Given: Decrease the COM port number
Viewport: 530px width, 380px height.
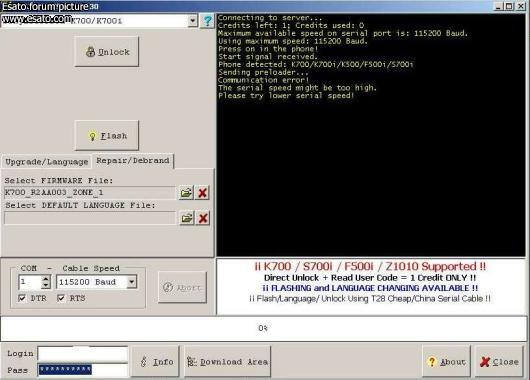Looking at the screenshot, I should pos(46,285).
